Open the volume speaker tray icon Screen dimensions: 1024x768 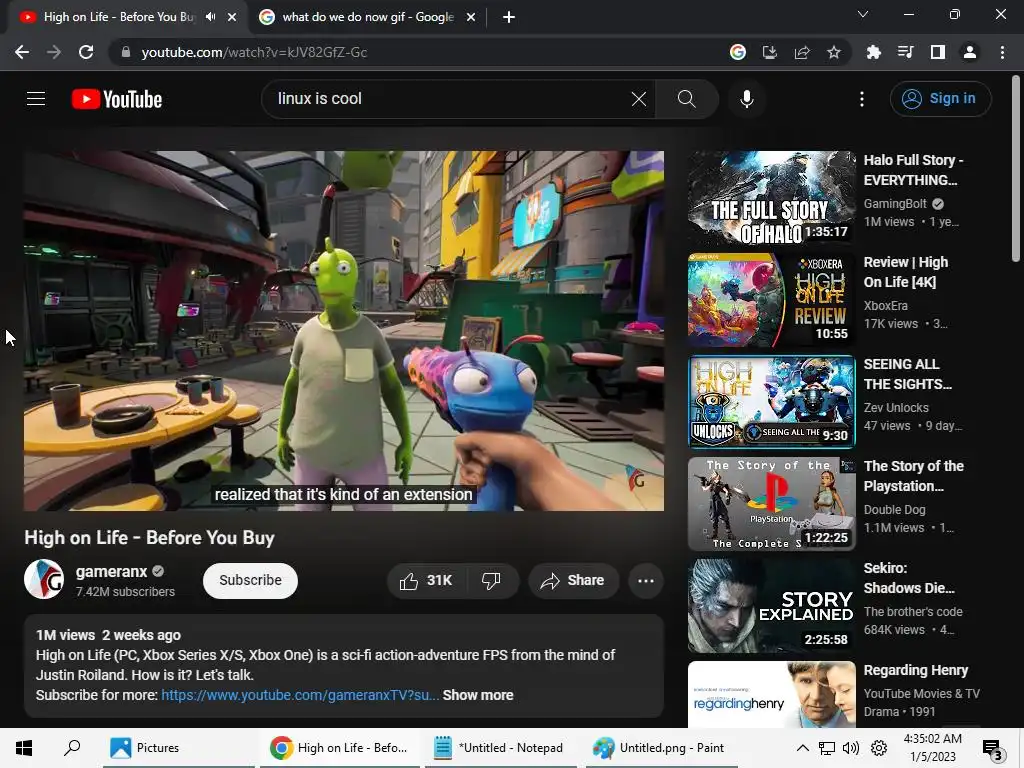tap(851, 748)
